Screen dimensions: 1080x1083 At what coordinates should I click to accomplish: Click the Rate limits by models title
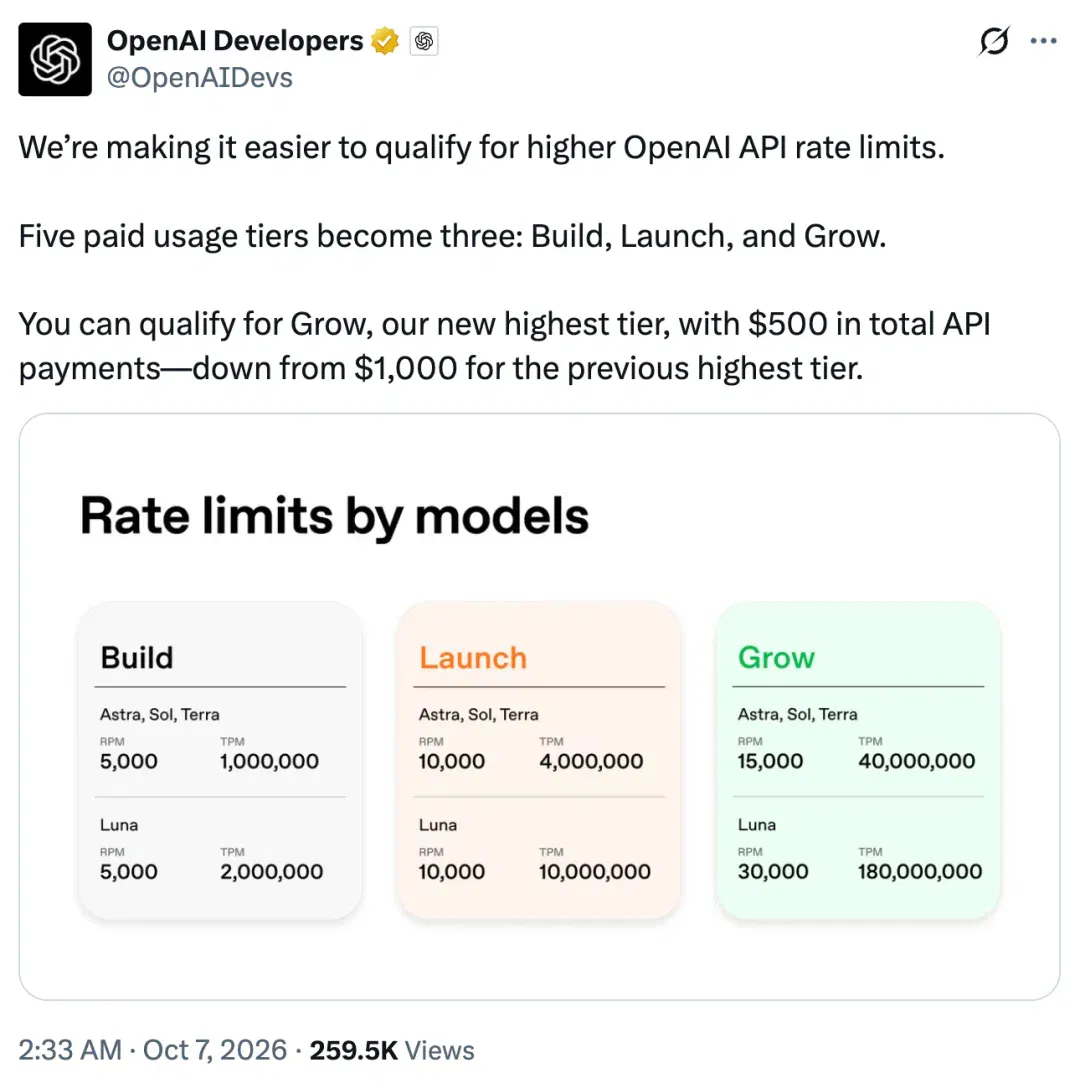click(x=334, y=517)
